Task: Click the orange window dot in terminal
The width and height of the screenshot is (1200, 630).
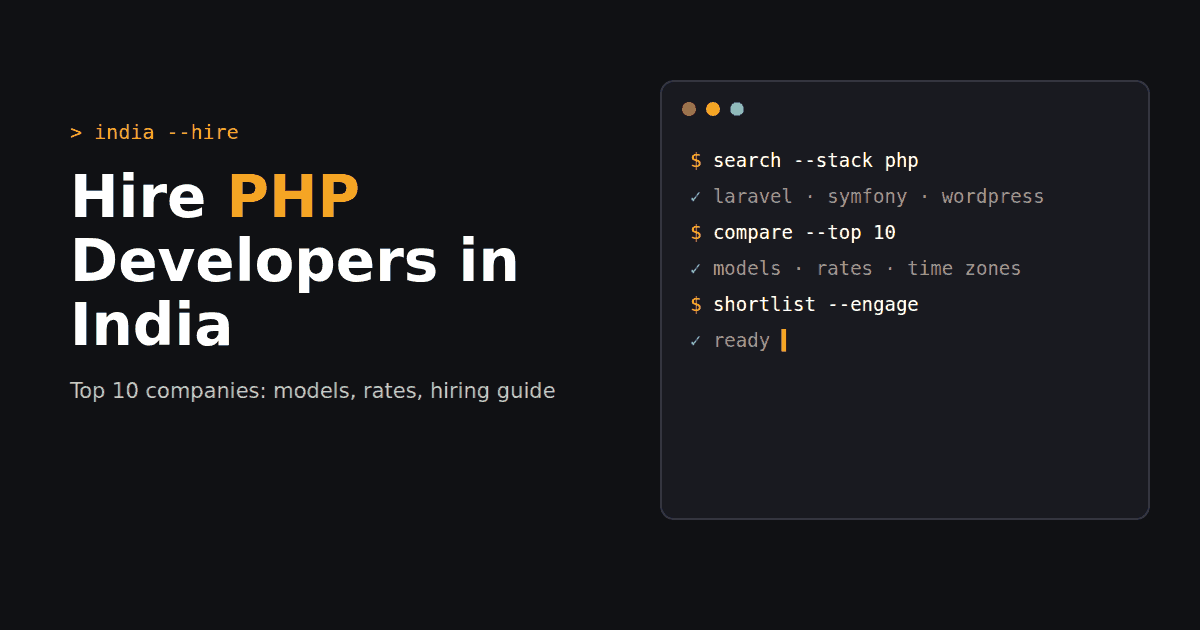Action: coord(713,109)
